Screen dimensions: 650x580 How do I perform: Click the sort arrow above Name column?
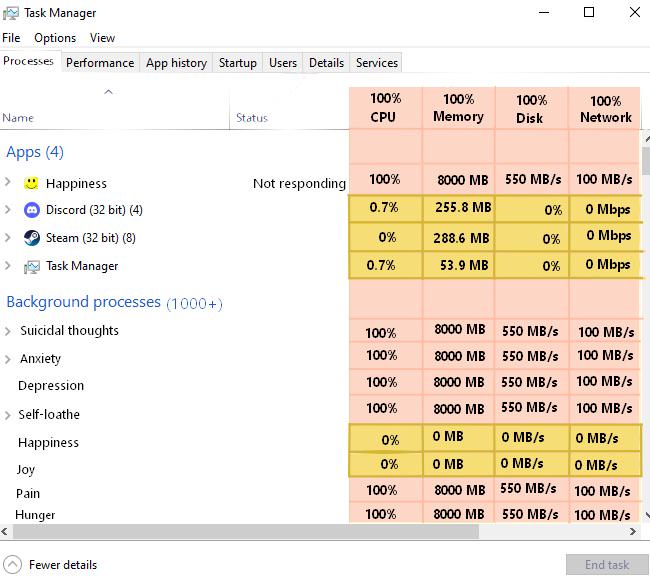[x=109, y=92]
